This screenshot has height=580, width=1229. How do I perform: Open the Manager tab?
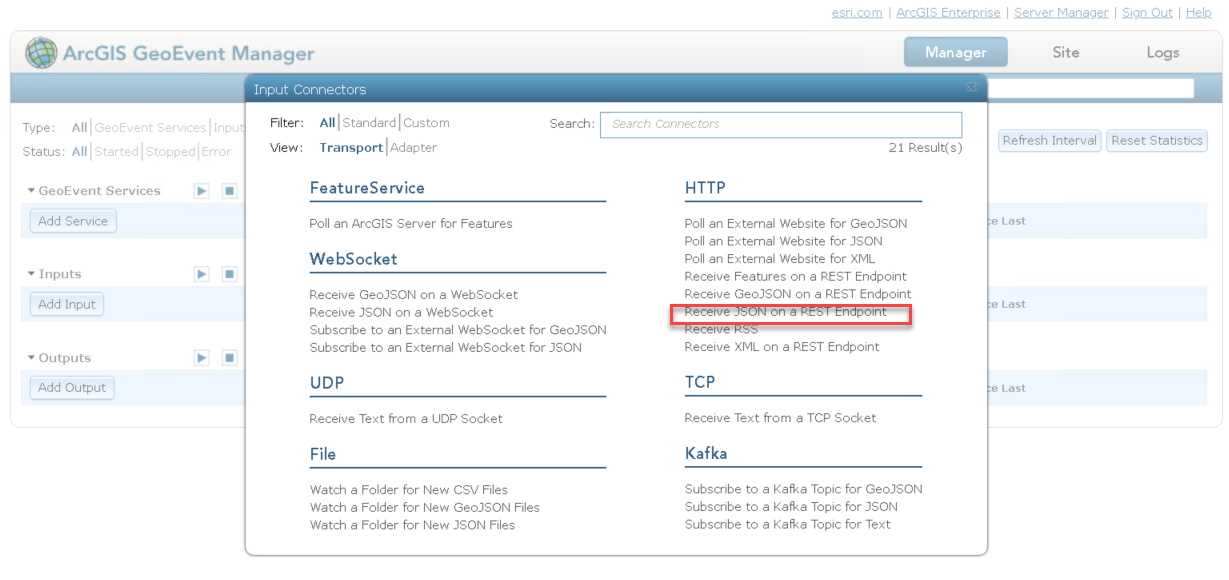click(956, 52)
